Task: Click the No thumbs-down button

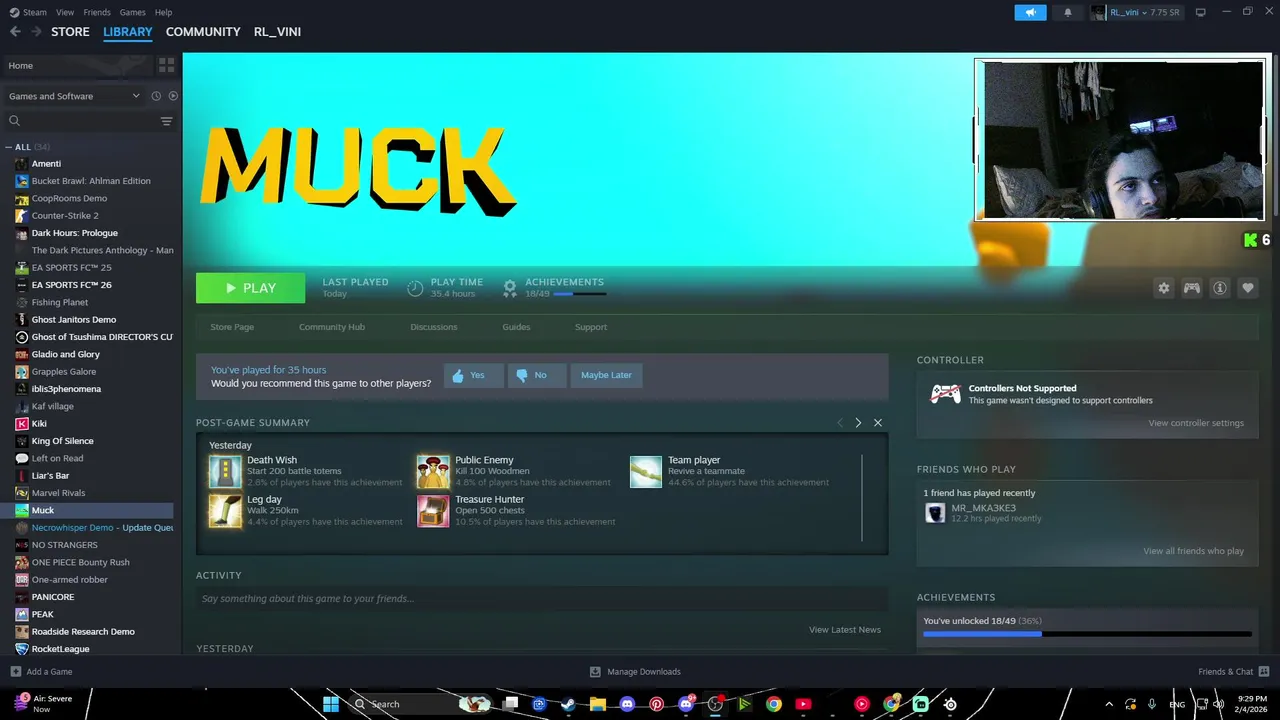Action: tap(536, 375)
